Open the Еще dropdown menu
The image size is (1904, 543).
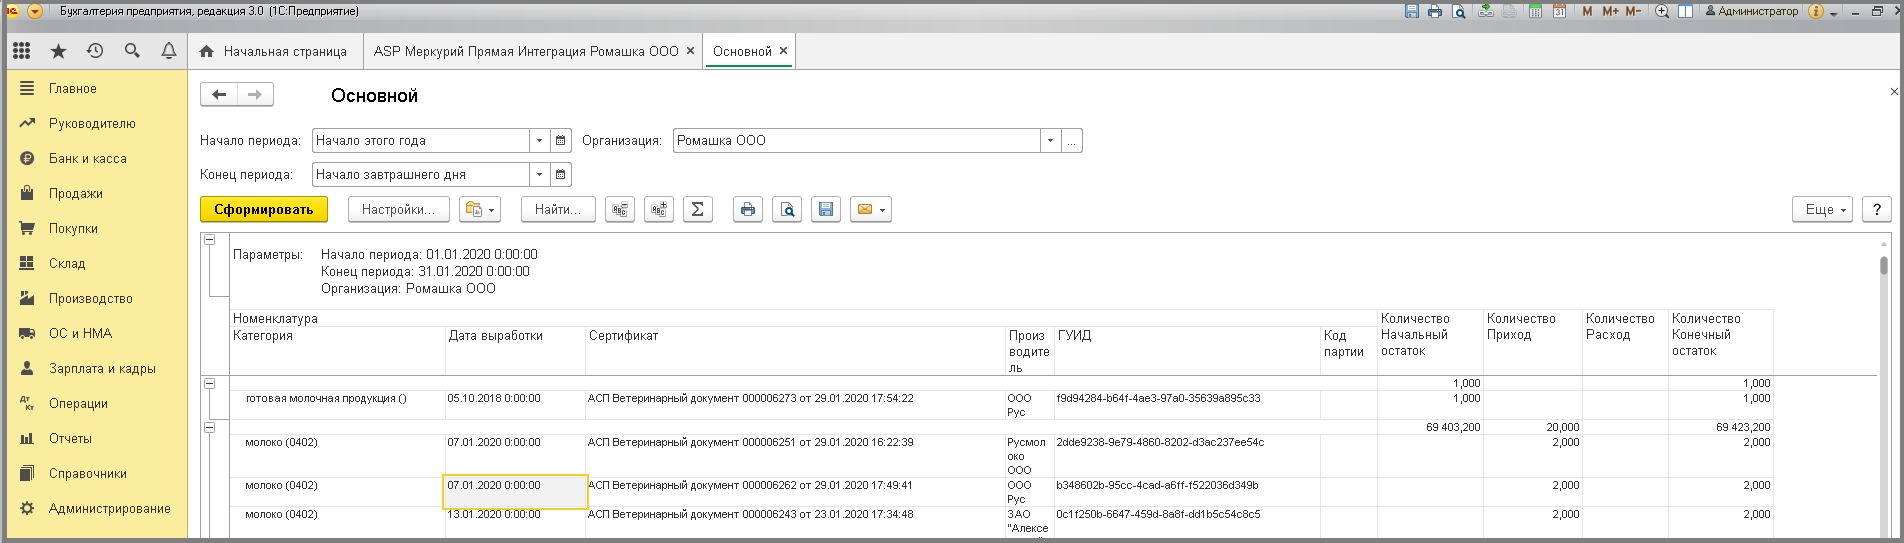click(x=1823, y=209)
